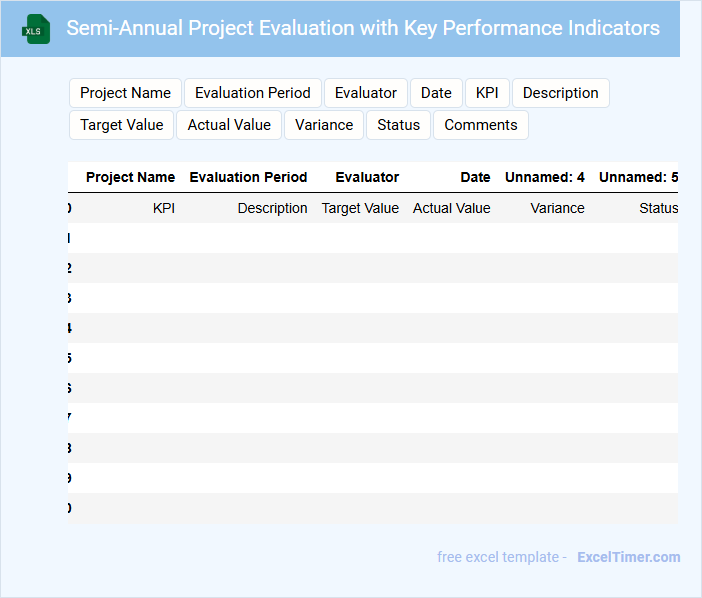Image resolution: width=702 pixels, height=598 pixels.
Task: Click the Evaluator tag button
Action: click(366, 93)
